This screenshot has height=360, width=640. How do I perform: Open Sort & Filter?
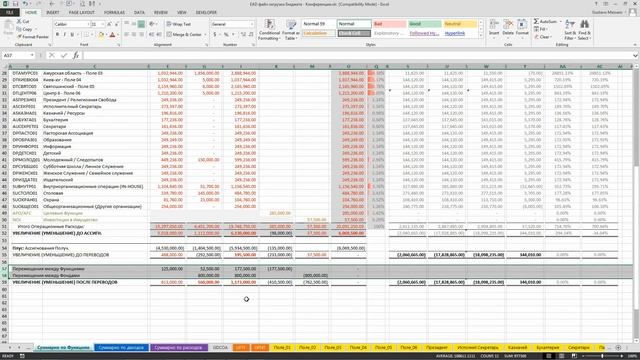click(570, 29)
